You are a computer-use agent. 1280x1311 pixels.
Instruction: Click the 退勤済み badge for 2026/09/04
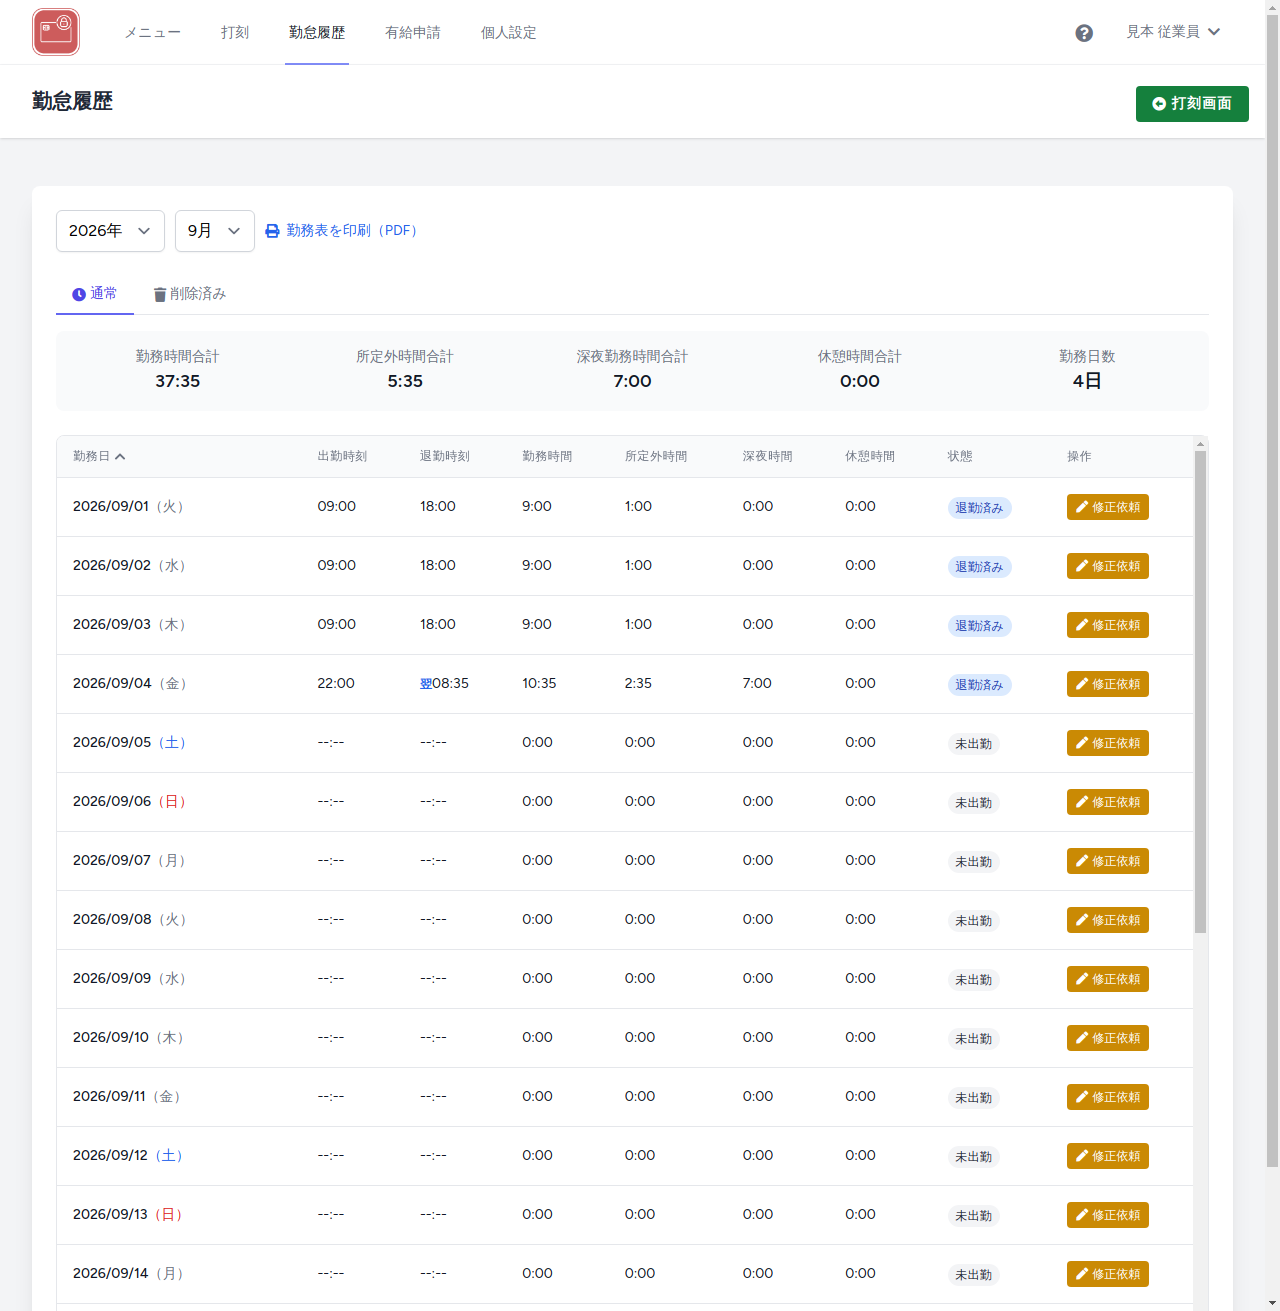tap(979, 685)
